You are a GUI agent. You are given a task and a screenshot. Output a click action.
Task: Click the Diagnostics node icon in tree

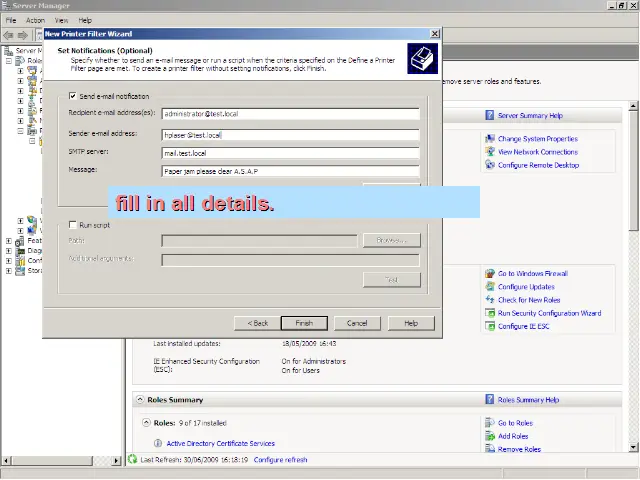tap(20, 251)
